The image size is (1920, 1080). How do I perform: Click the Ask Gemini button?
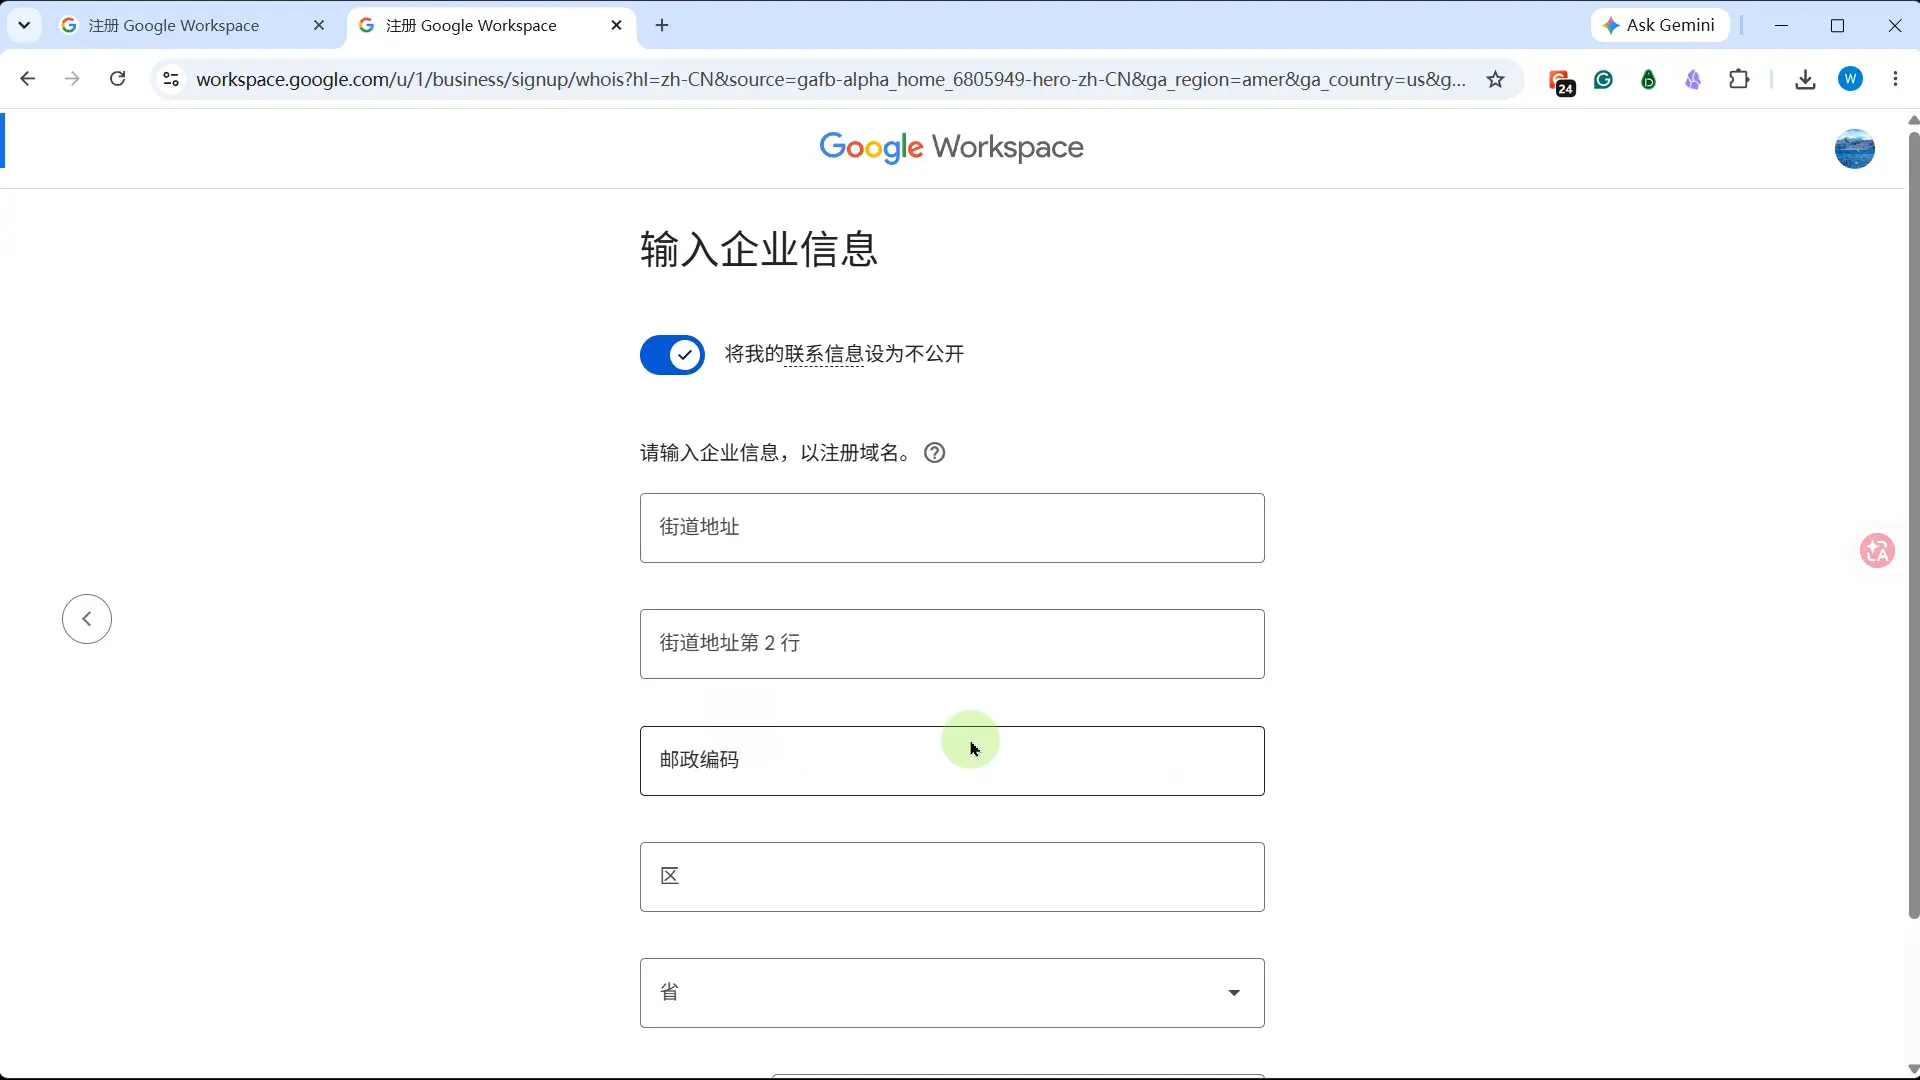tap(1660, 26)
